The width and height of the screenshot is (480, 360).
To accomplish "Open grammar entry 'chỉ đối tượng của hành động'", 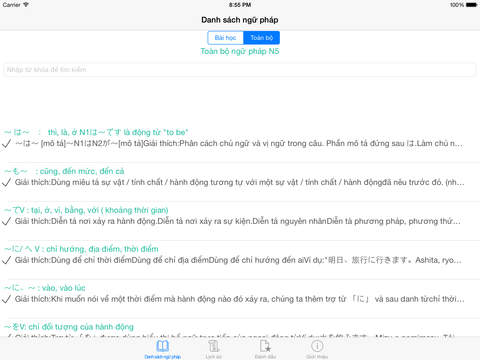I will 69,327.
